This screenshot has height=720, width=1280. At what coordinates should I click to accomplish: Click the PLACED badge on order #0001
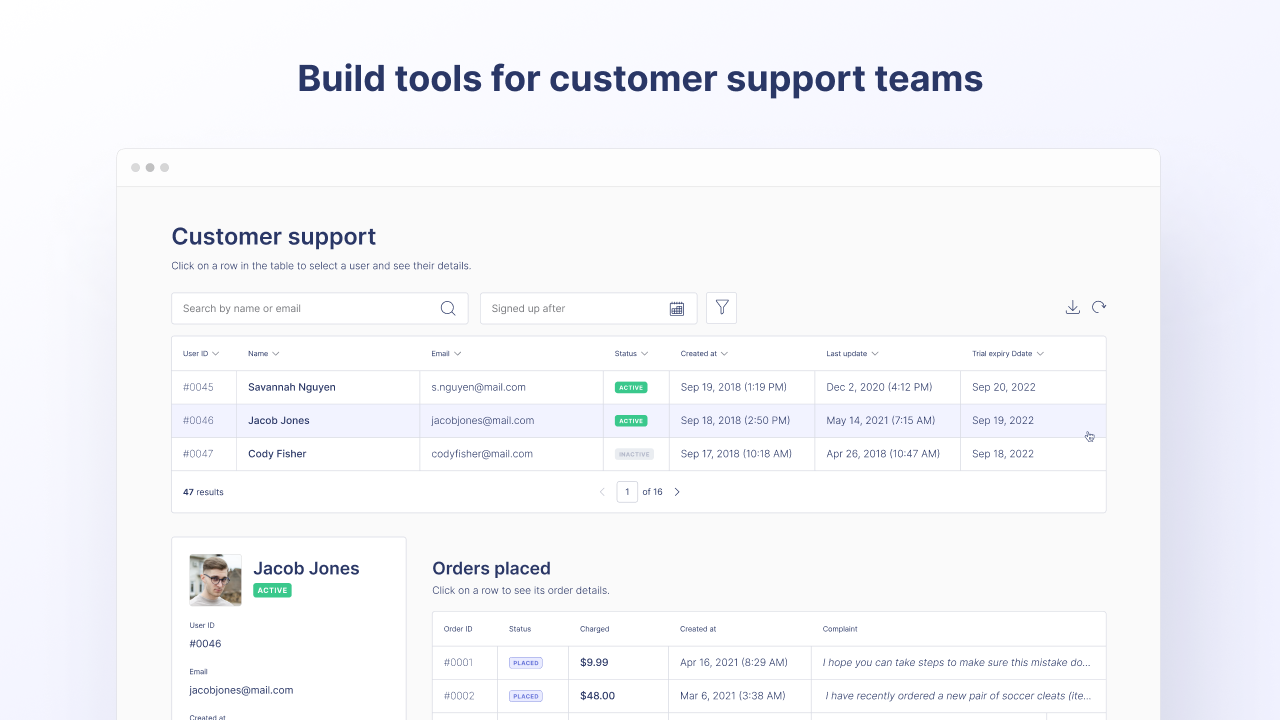[525, 662]
